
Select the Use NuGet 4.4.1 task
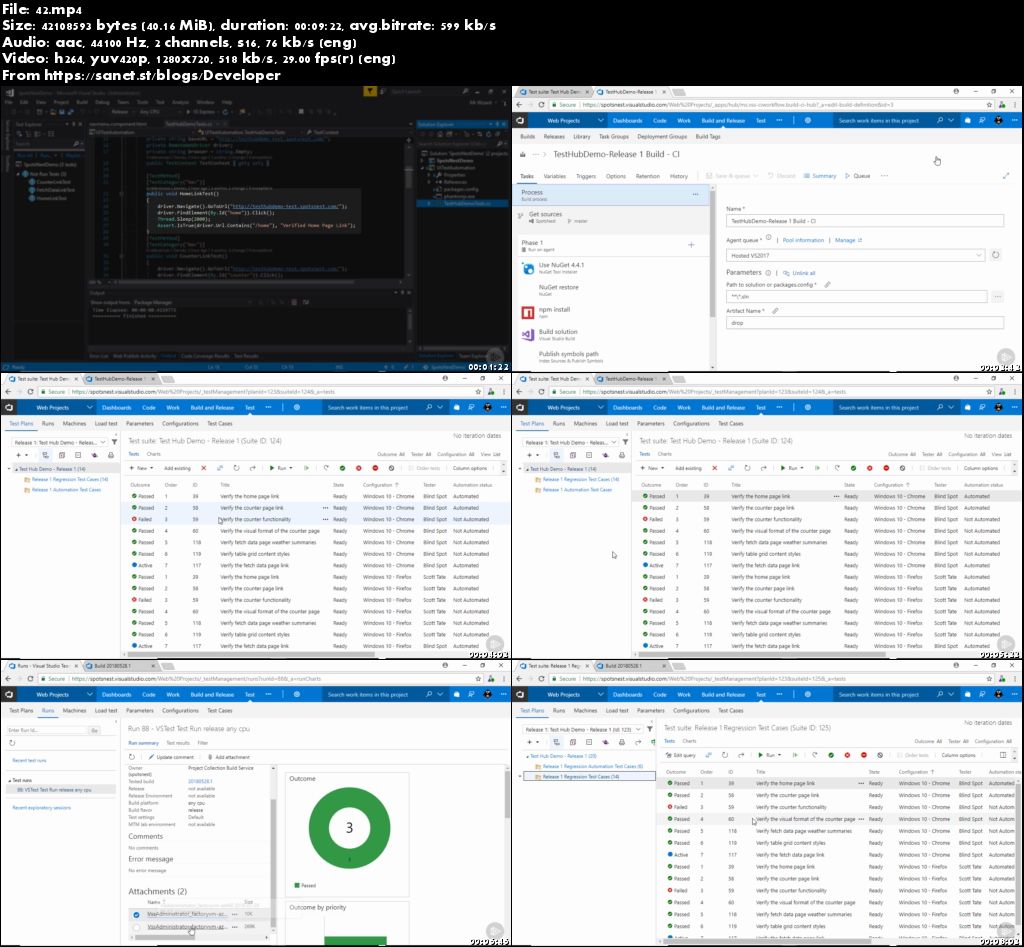(x=615, y=267)
